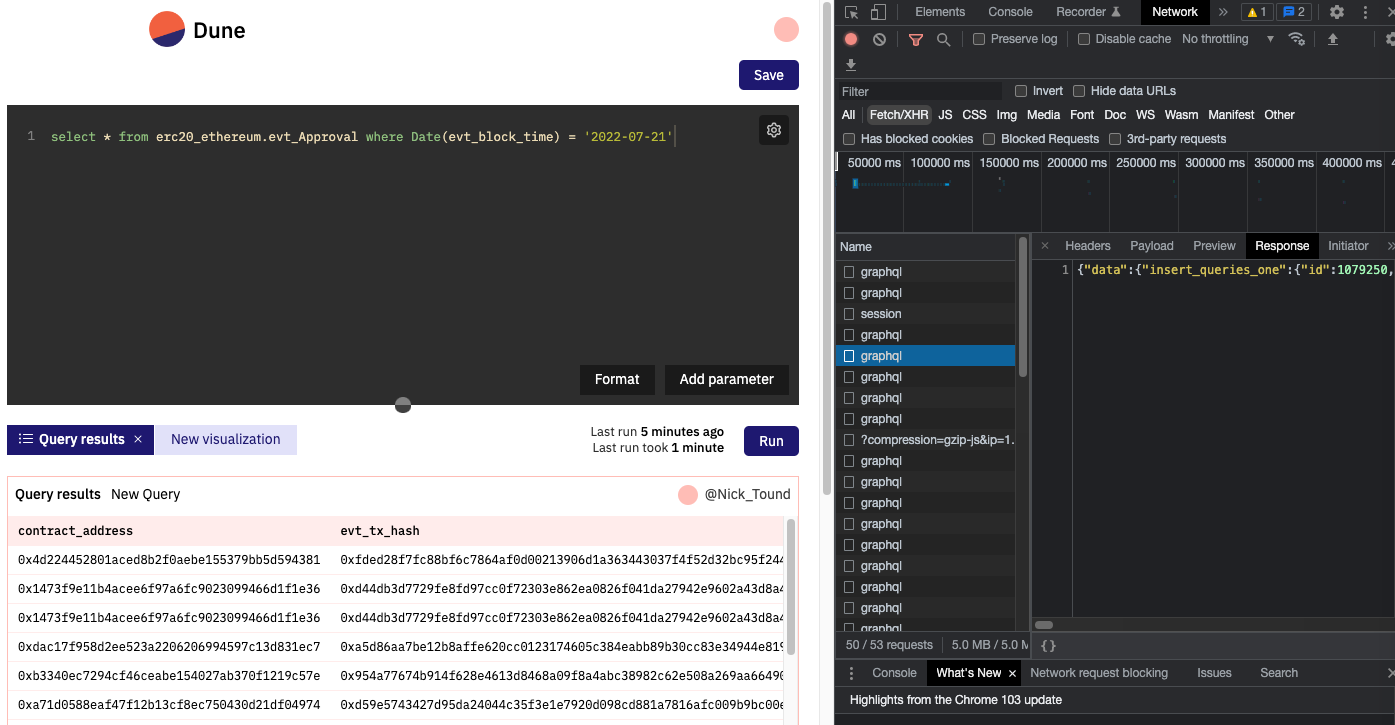
Task: Open network search with magnifier icon
Action: [x=943, y=39]
